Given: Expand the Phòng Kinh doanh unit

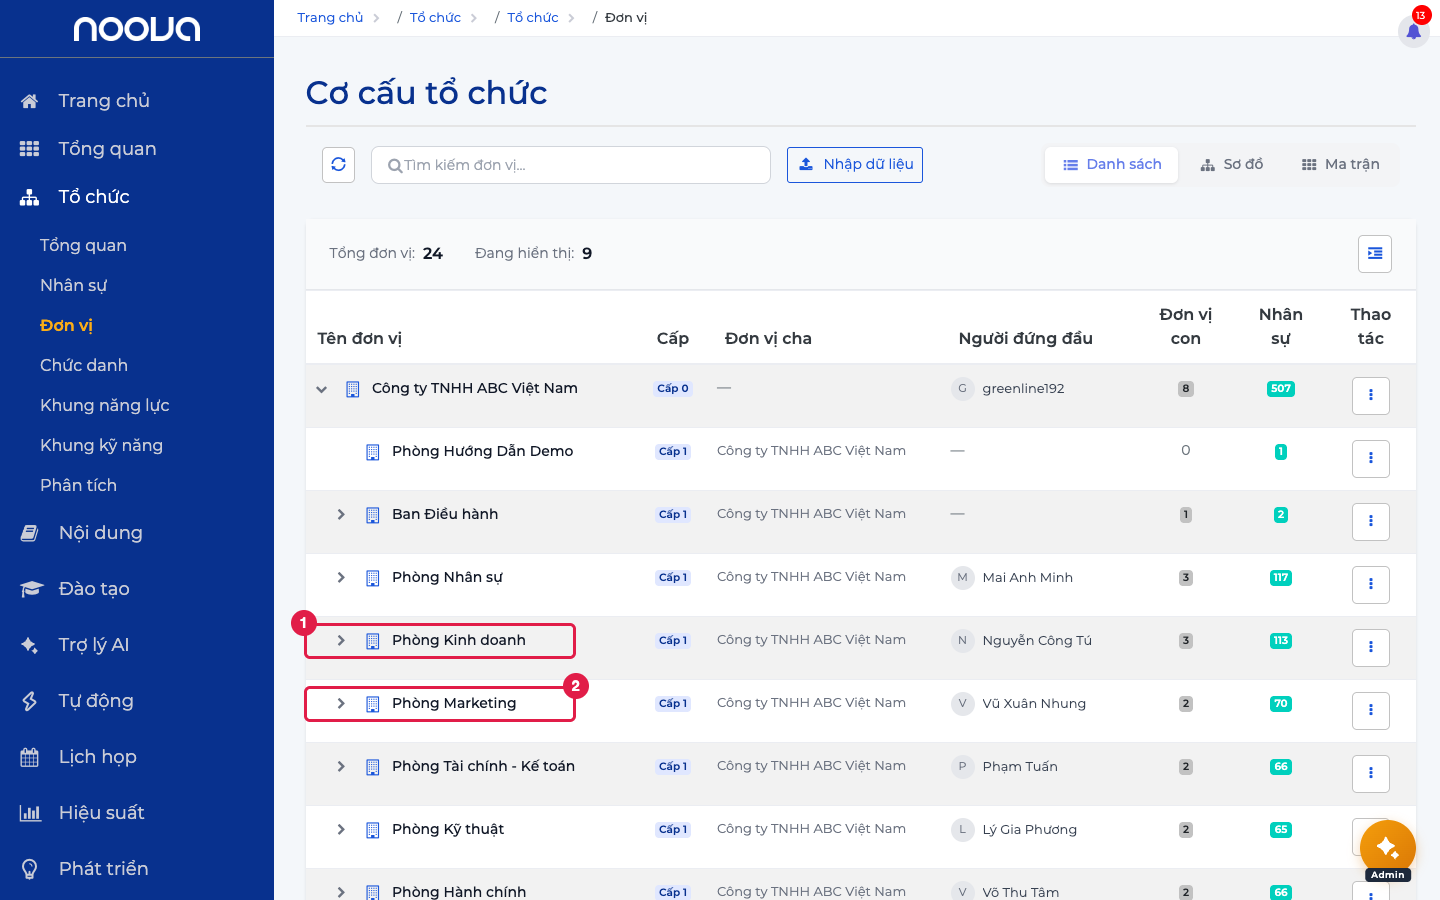Looking at the screenshot, I should point(341,641).
